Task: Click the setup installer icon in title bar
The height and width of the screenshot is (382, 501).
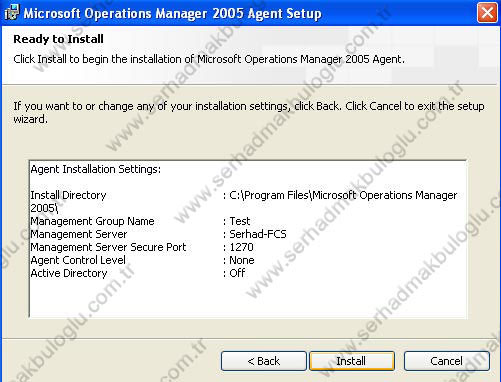Action: click(x=11, y=13)
